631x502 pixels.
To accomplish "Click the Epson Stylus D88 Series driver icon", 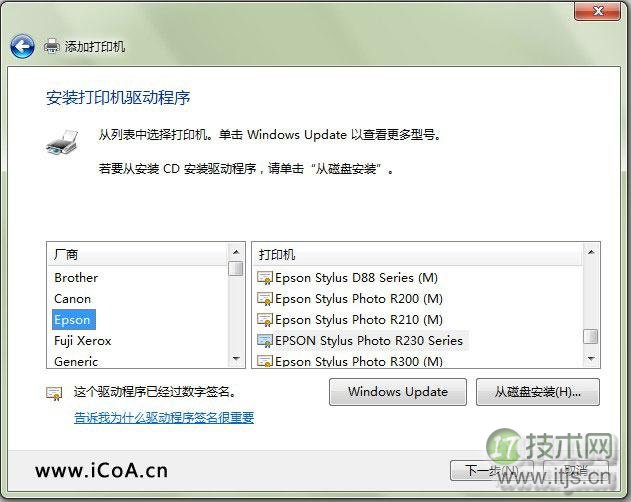I will point(265,278).
